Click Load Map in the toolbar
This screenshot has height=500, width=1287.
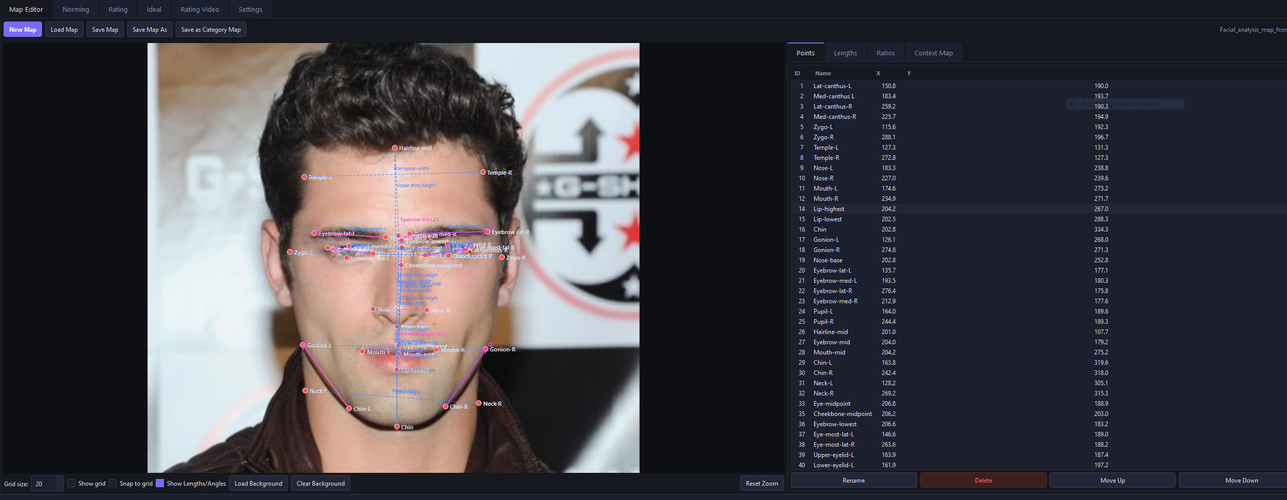coord(64,30)
